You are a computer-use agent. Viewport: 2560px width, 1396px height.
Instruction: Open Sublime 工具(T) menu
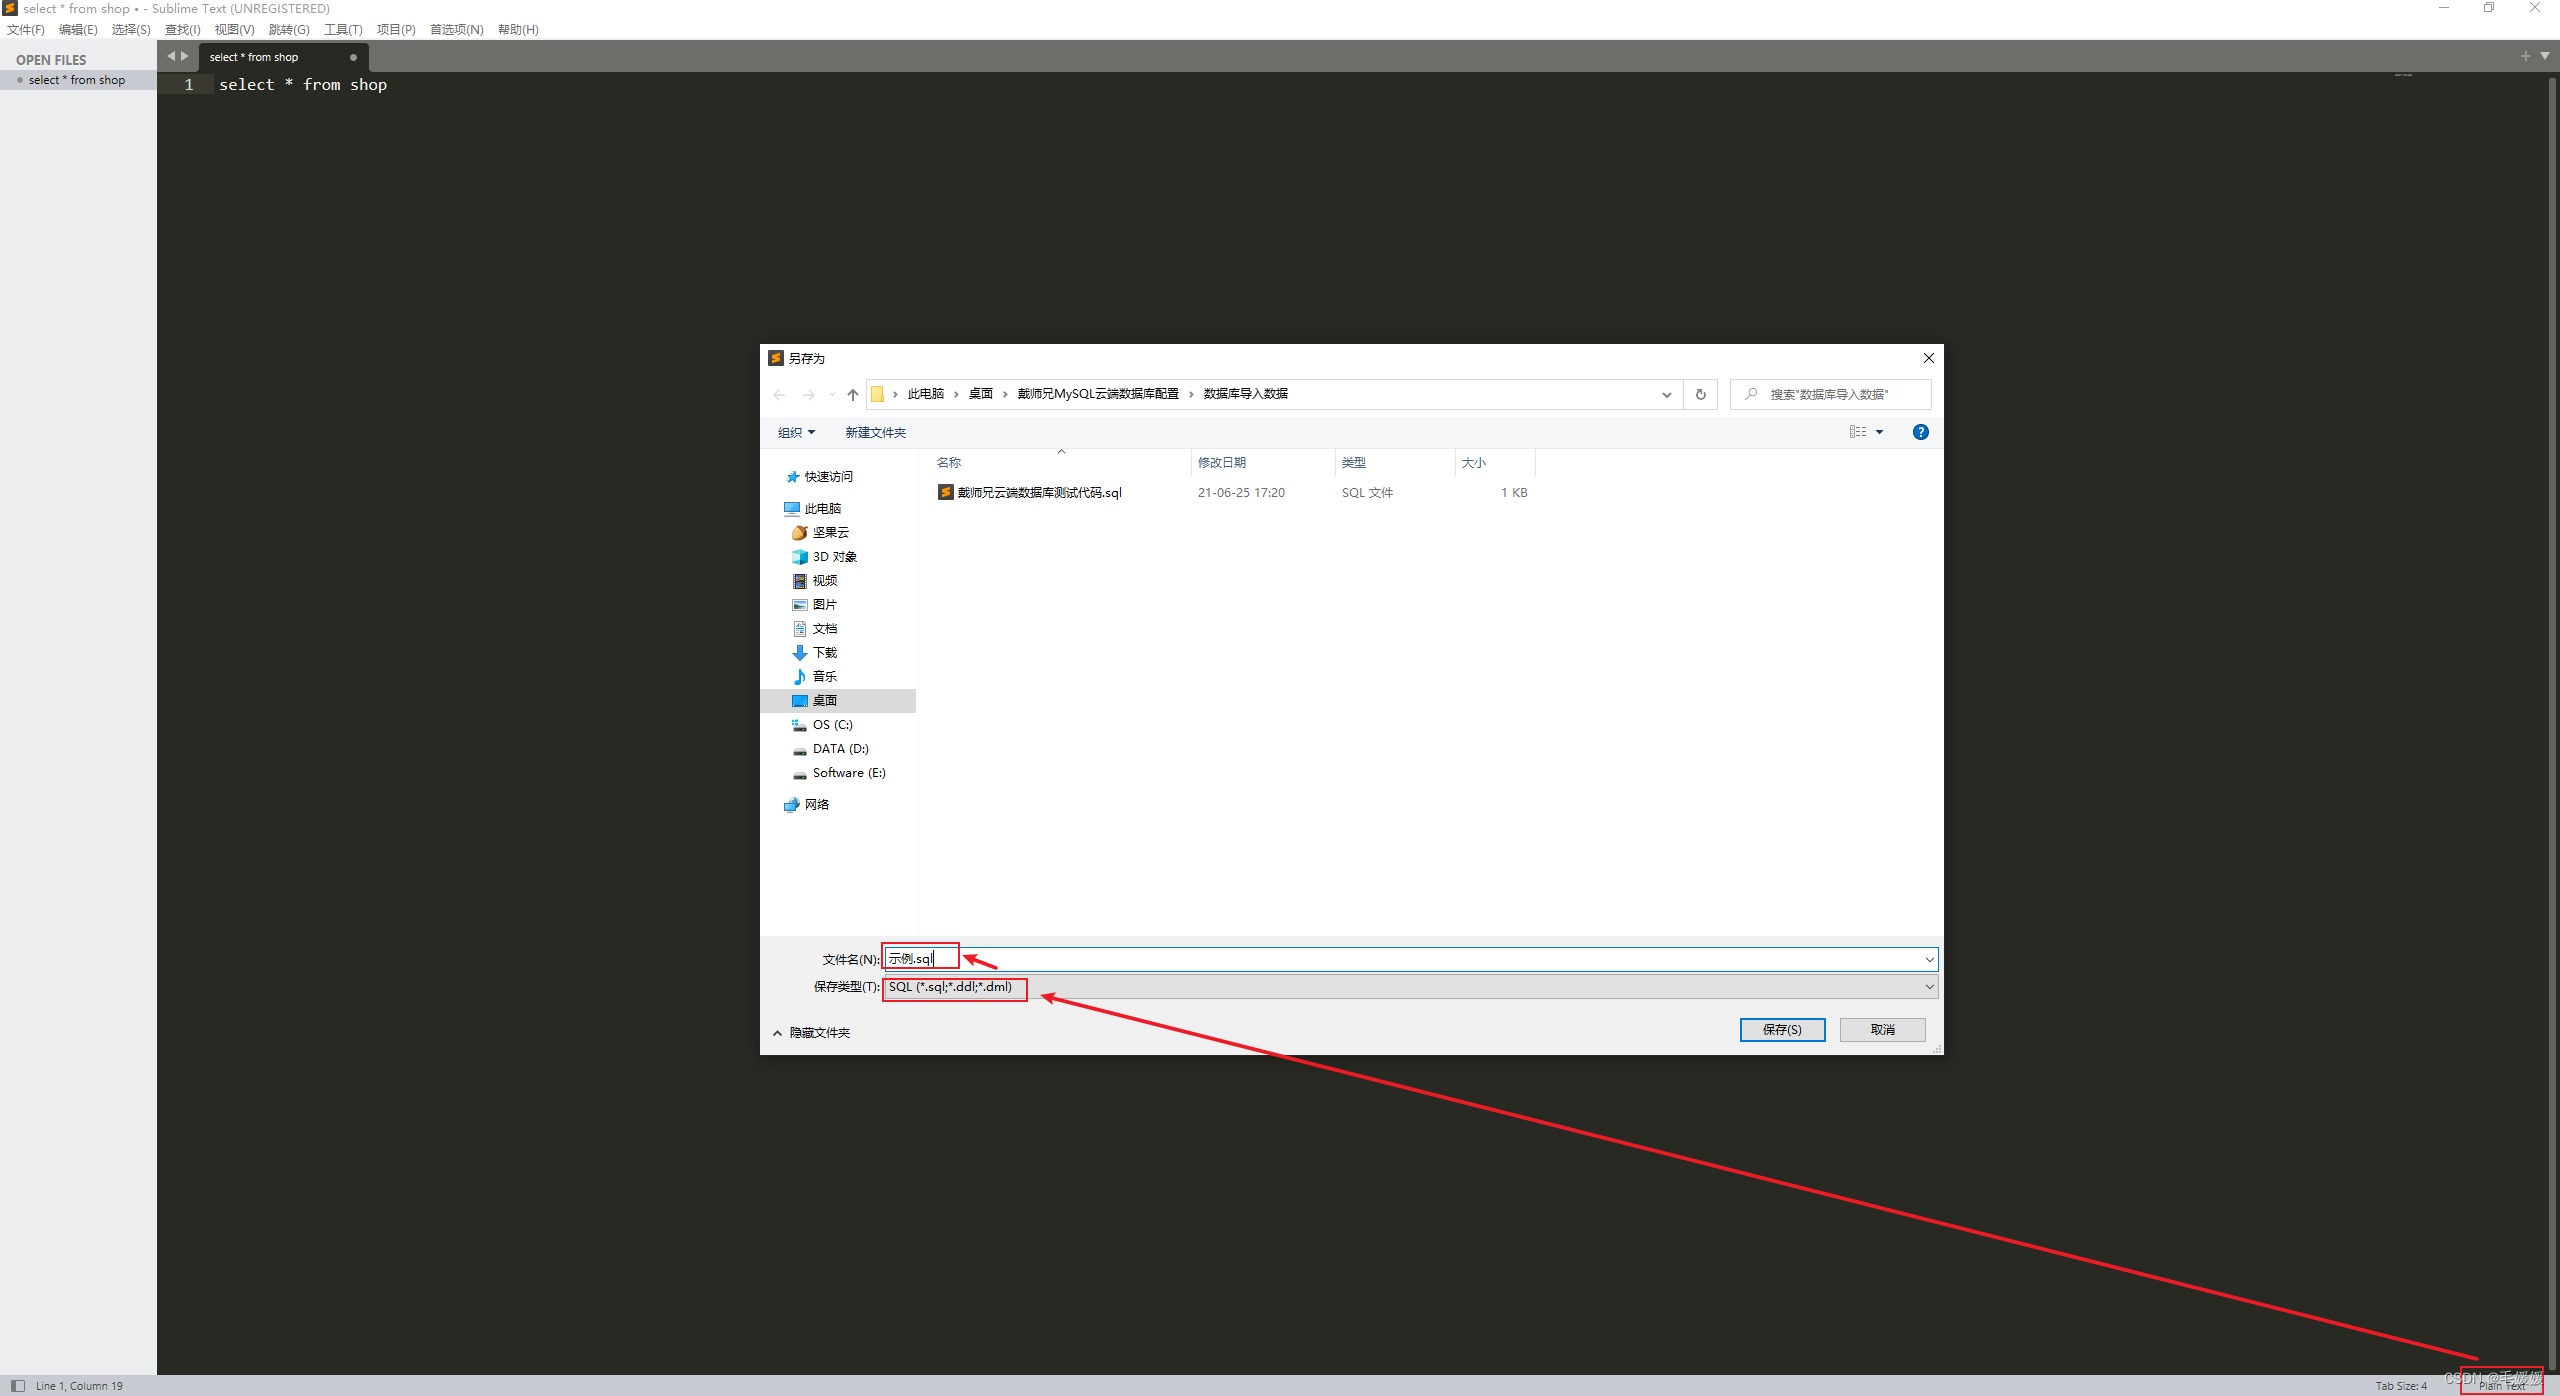pyautogui.click(x=343, y=30)
